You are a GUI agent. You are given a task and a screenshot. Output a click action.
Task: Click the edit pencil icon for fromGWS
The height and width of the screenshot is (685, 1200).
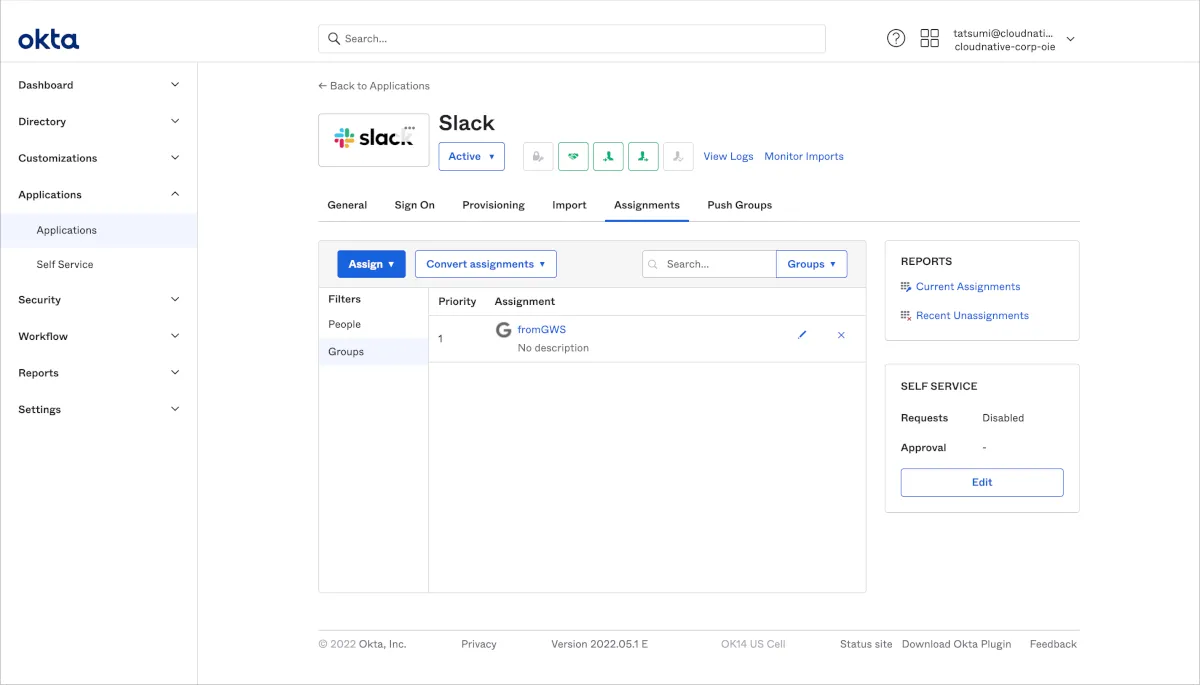(x=802, y=335)
